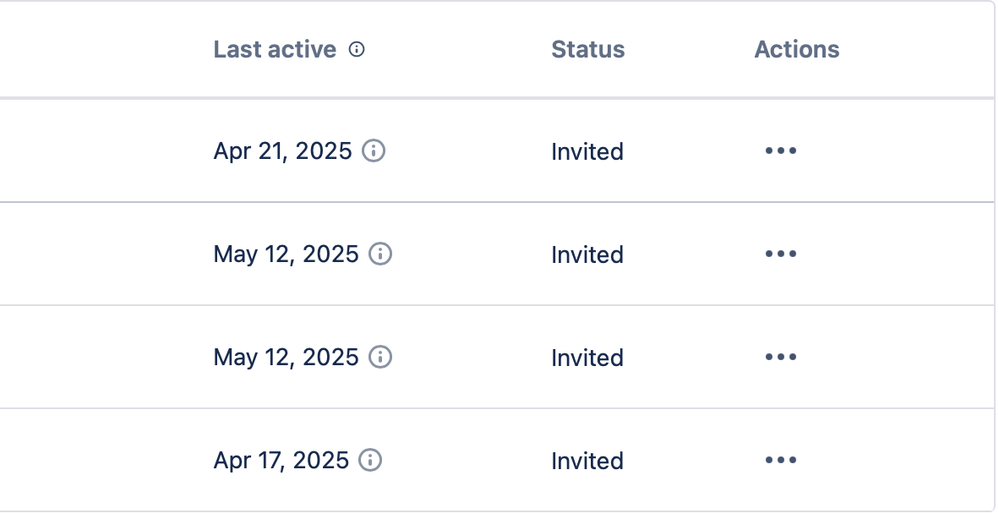Click the upper May 12, 2025 date
The height and width of the screenshot is (514, 999).
285,254
